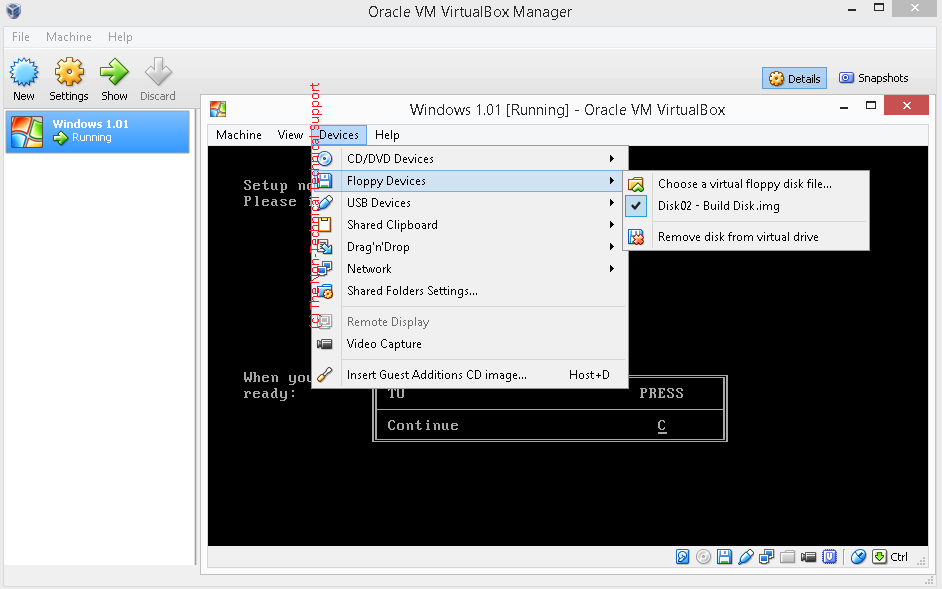Image resolution: width=942 pixels, height=589 pixels.
Task: Click the Windows flag icon in VM window title
Action: tap(218, 109)
